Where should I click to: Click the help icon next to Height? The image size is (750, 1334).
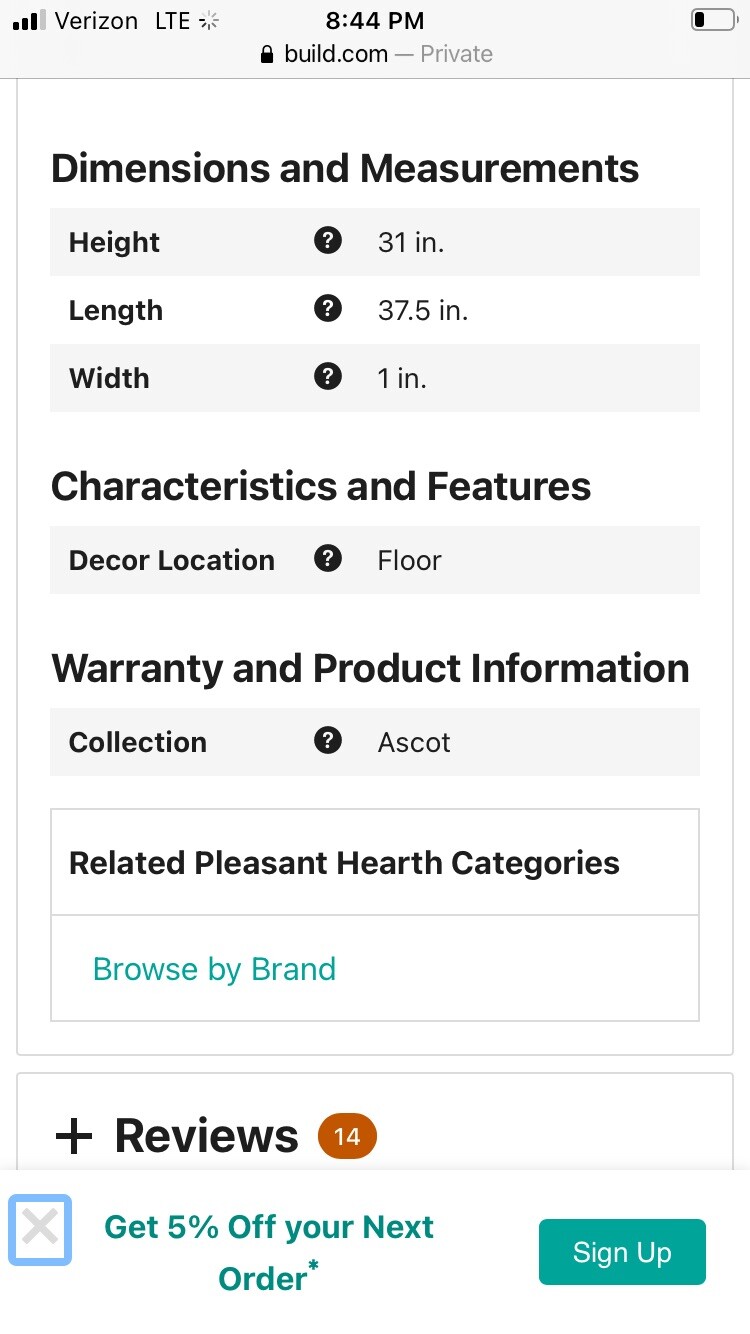[x=328, y=241]
